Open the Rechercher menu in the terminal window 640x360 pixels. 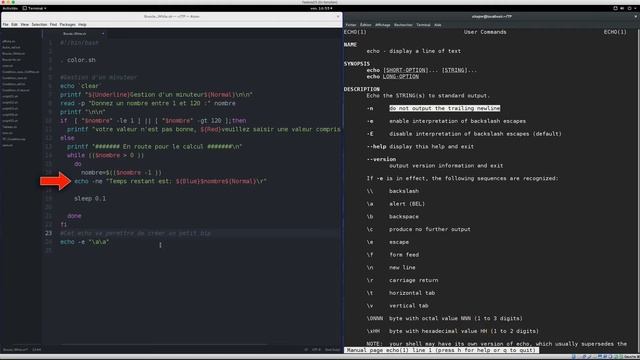(403, 25)
